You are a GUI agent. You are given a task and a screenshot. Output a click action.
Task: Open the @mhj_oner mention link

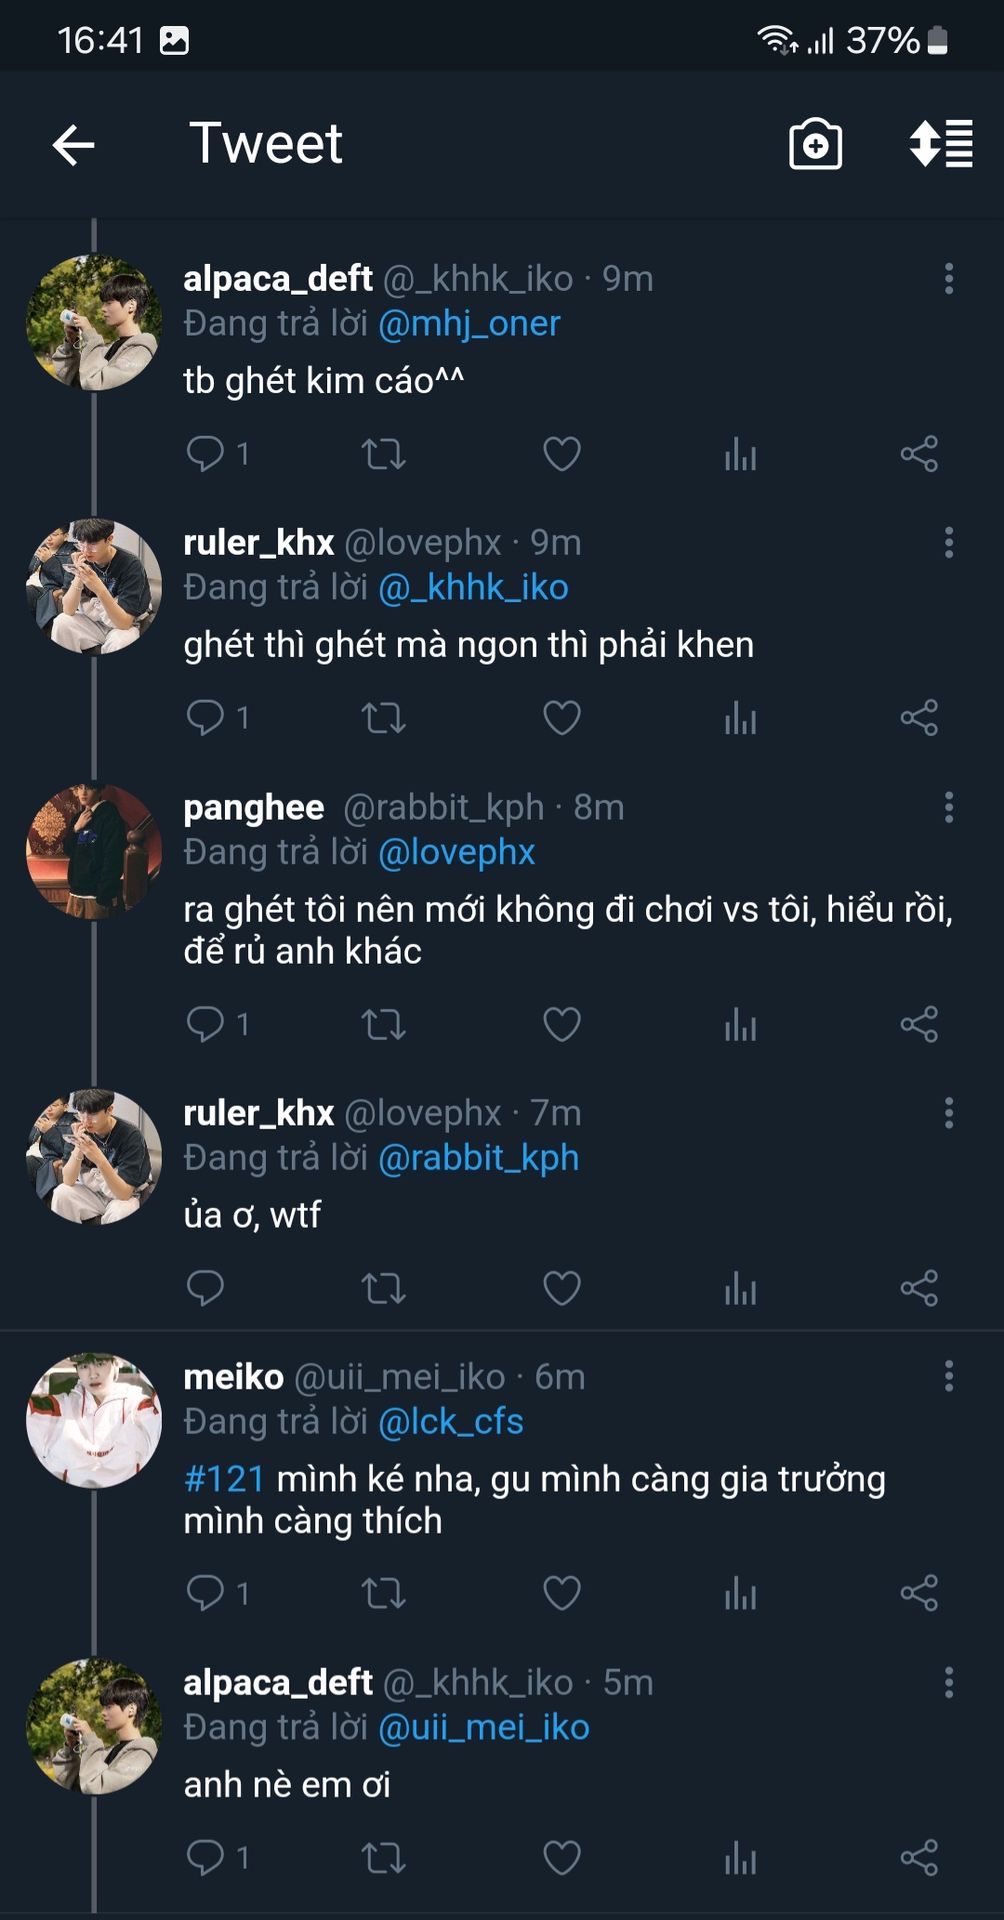tap(469, 324)
